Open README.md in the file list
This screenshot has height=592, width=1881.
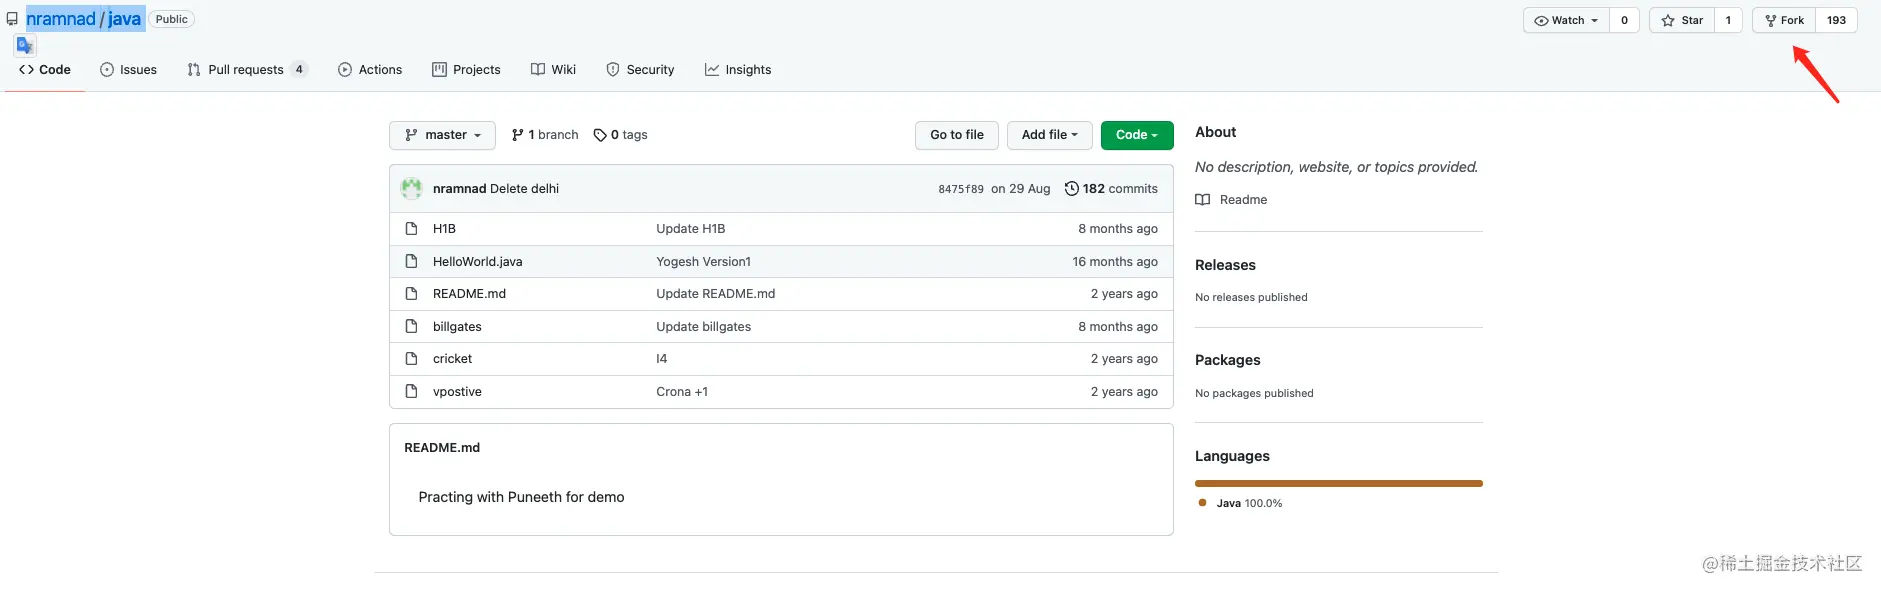coord(469,294)
